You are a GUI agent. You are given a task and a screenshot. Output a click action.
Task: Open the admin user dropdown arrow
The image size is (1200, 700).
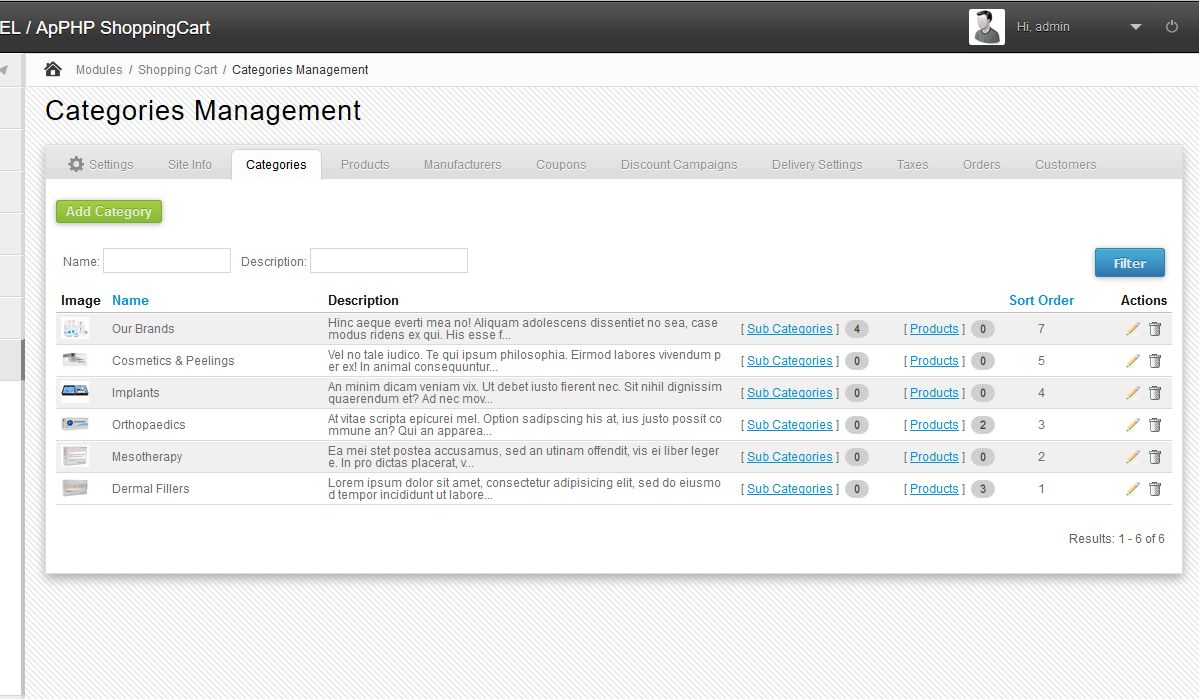coord(1135,27)
